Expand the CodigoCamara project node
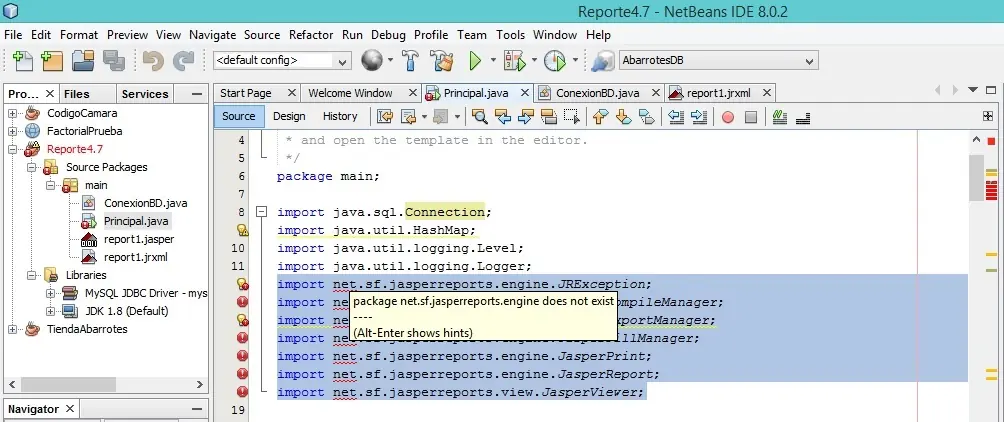Viewport: 1004px width, 422px height. pos(13,113)
